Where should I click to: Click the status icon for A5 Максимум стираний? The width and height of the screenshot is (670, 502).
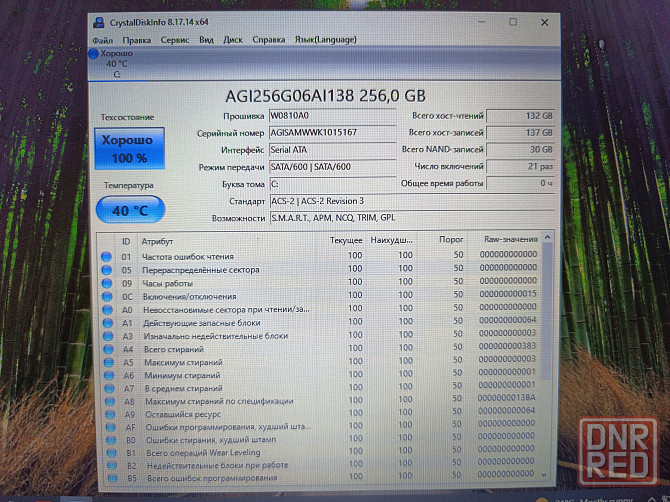[109, 362]
